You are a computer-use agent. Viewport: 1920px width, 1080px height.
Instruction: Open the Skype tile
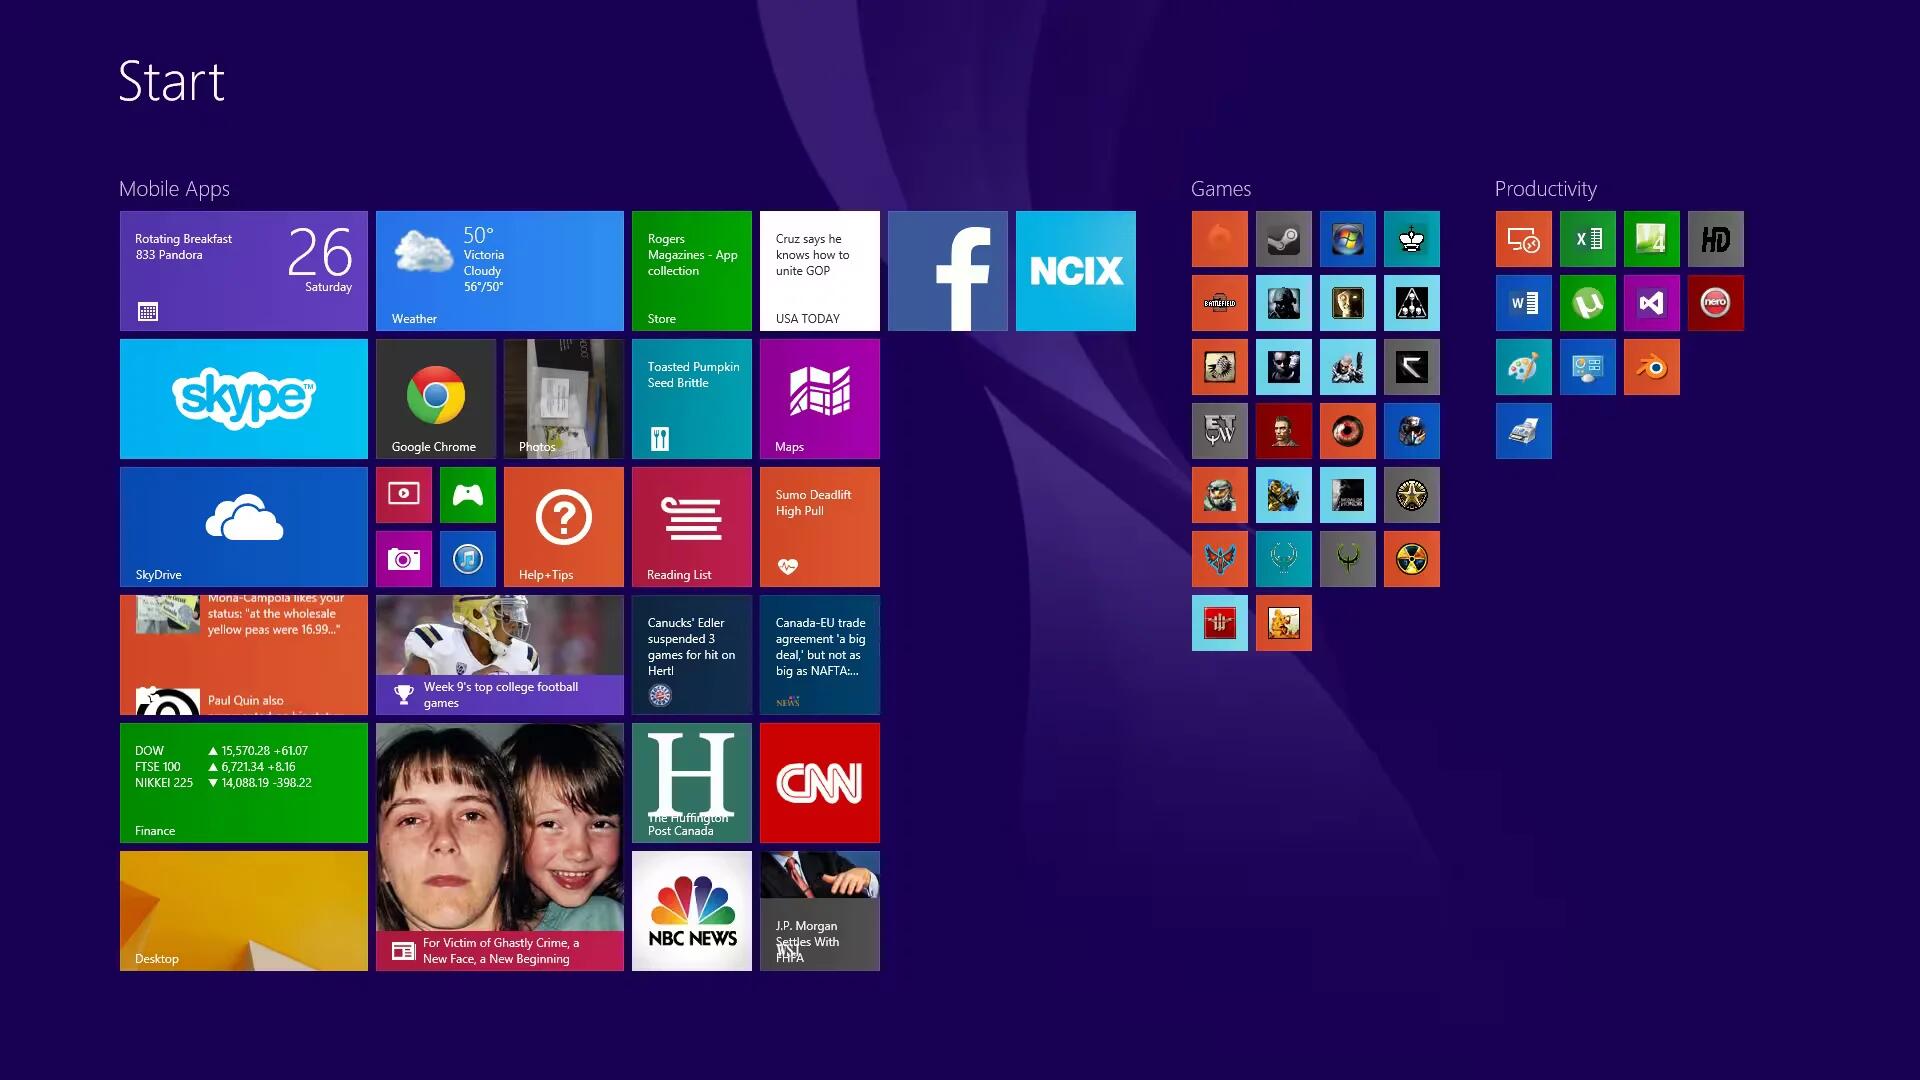pyautogui.click(x=243, y=399)
